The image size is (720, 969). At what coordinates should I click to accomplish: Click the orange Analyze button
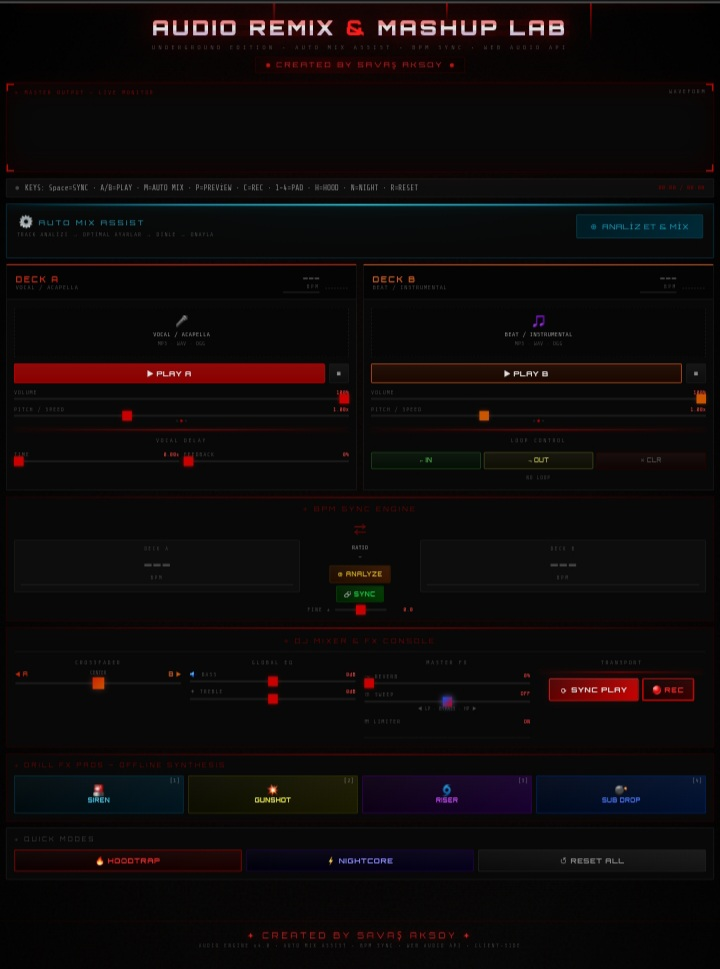pos(360,574)
